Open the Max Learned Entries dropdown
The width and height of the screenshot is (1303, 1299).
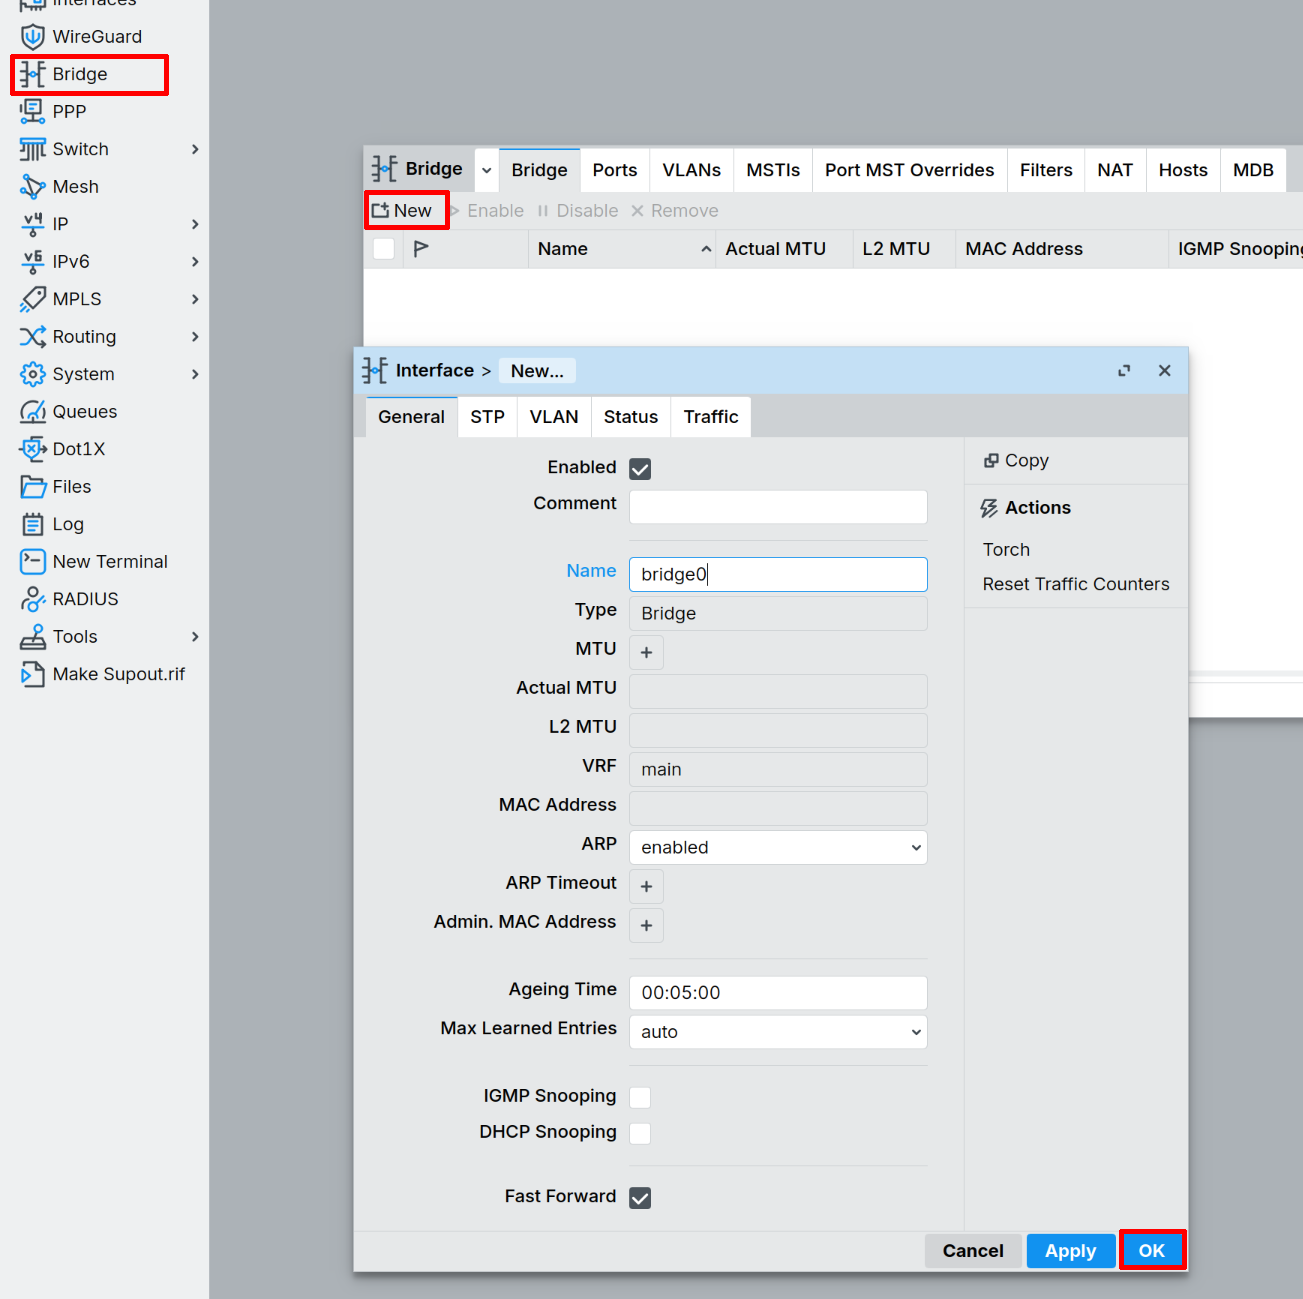778,1032
